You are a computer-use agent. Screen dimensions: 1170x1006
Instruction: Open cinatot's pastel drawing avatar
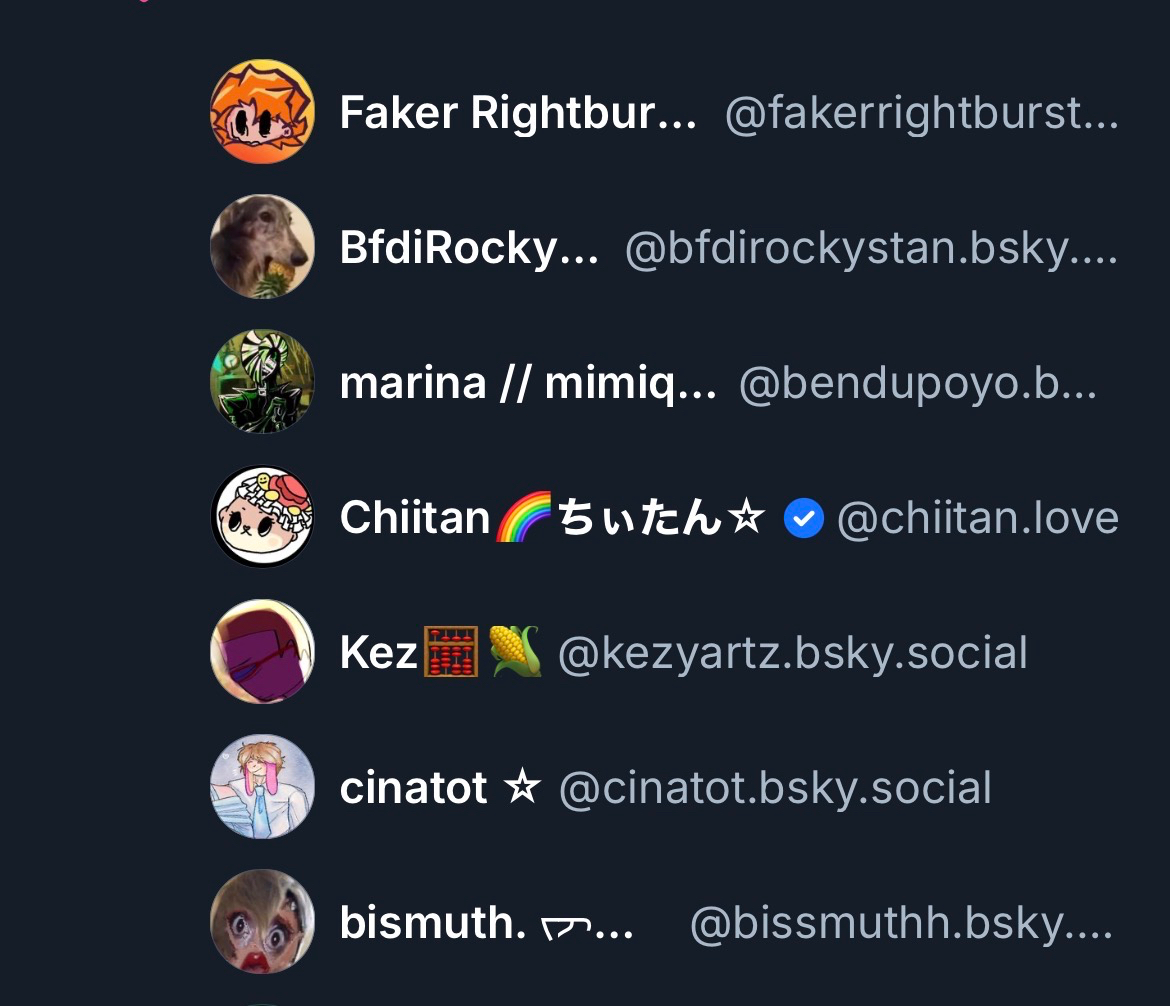[x=262, y=787]
